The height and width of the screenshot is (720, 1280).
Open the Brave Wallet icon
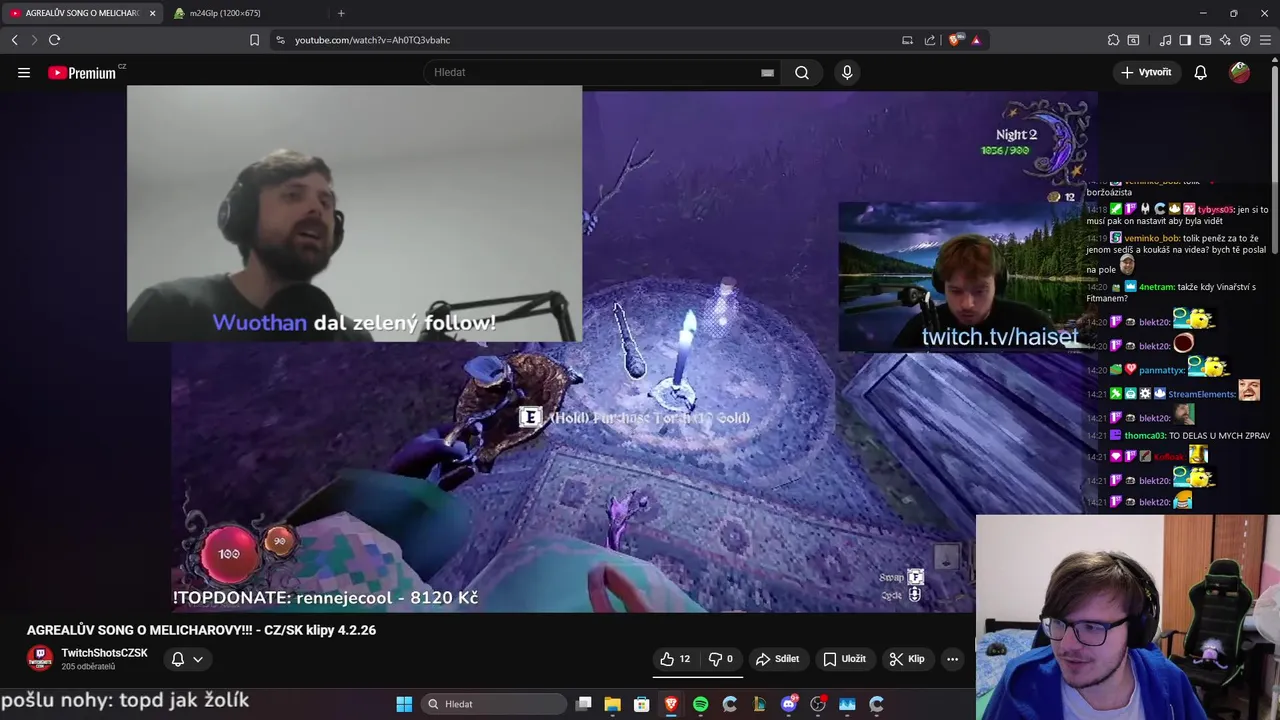tap(1205, 40)
